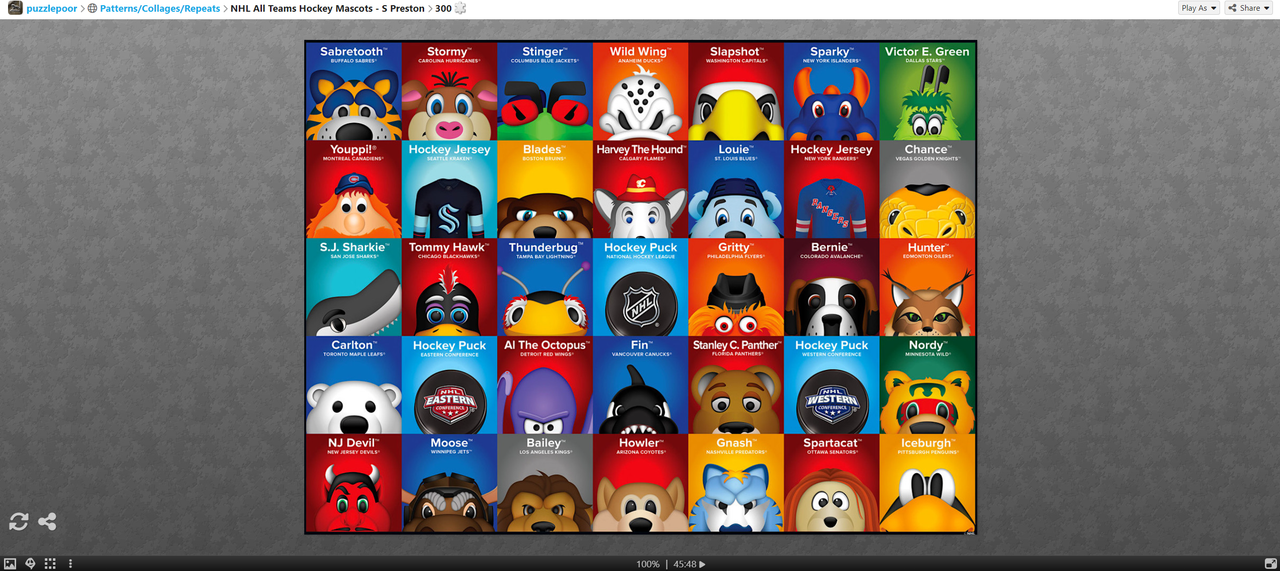Image resolution: width=1280 pixels, height=571 pixels.
Task: Click the Western Conference Hockey Puck tile
Action: [831, 385]
